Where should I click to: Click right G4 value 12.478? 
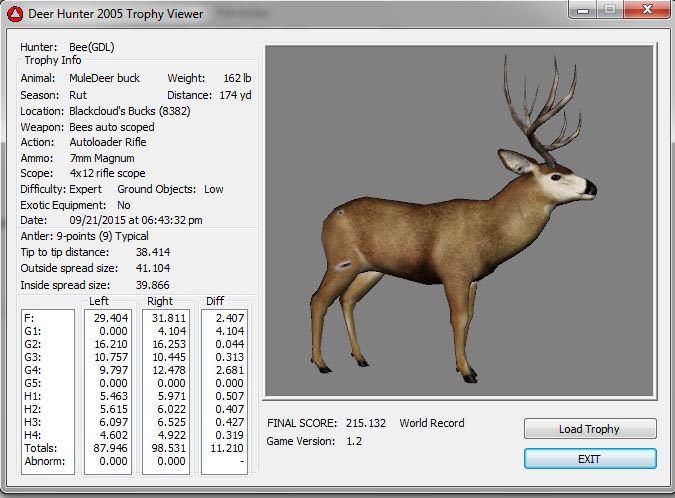click(169, 370)
